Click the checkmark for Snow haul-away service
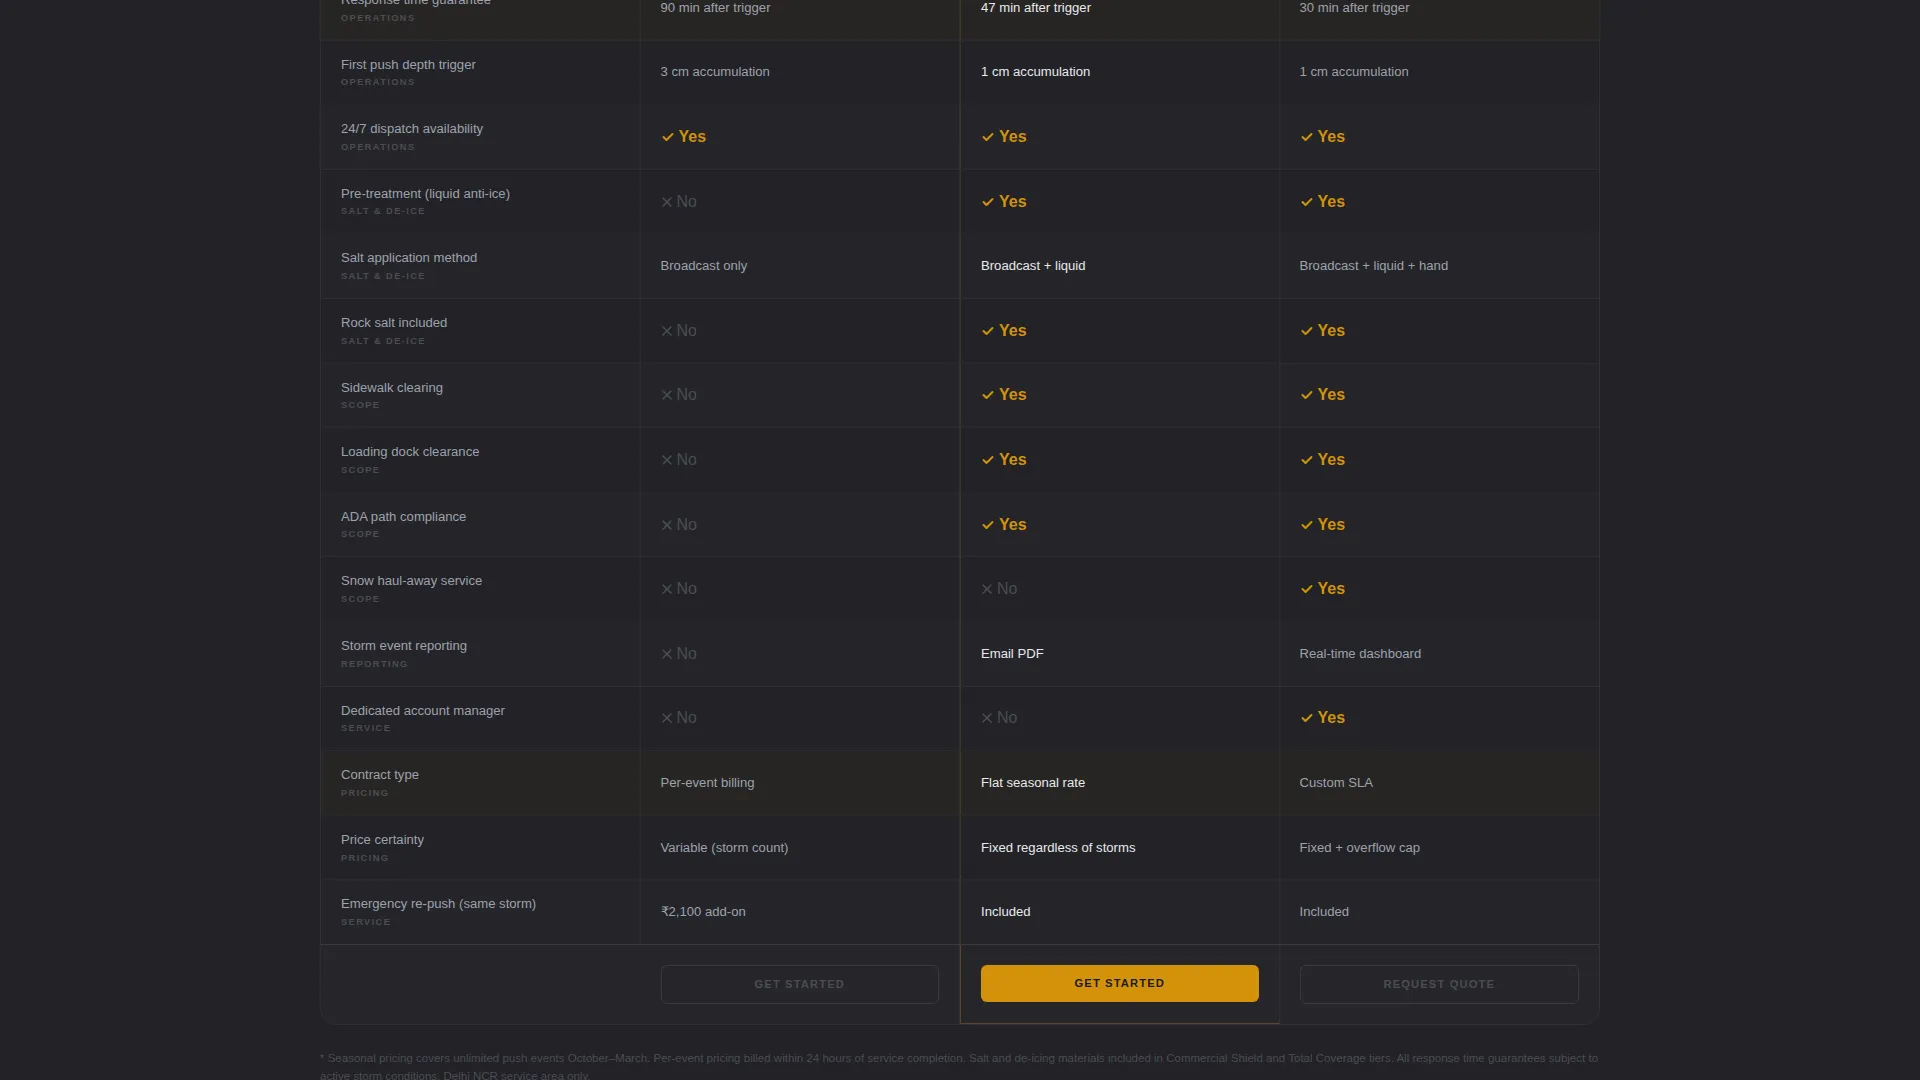Image resolution: width=1920 pixels, height=1080 pixels. tap(1306, 589)
